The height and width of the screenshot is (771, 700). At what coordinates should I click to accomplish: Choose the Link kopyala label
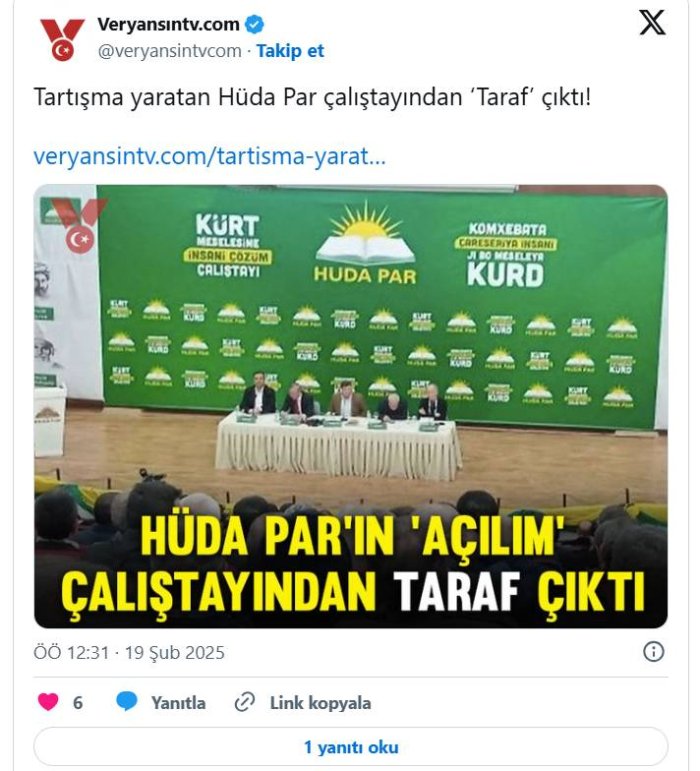[321, 703]
